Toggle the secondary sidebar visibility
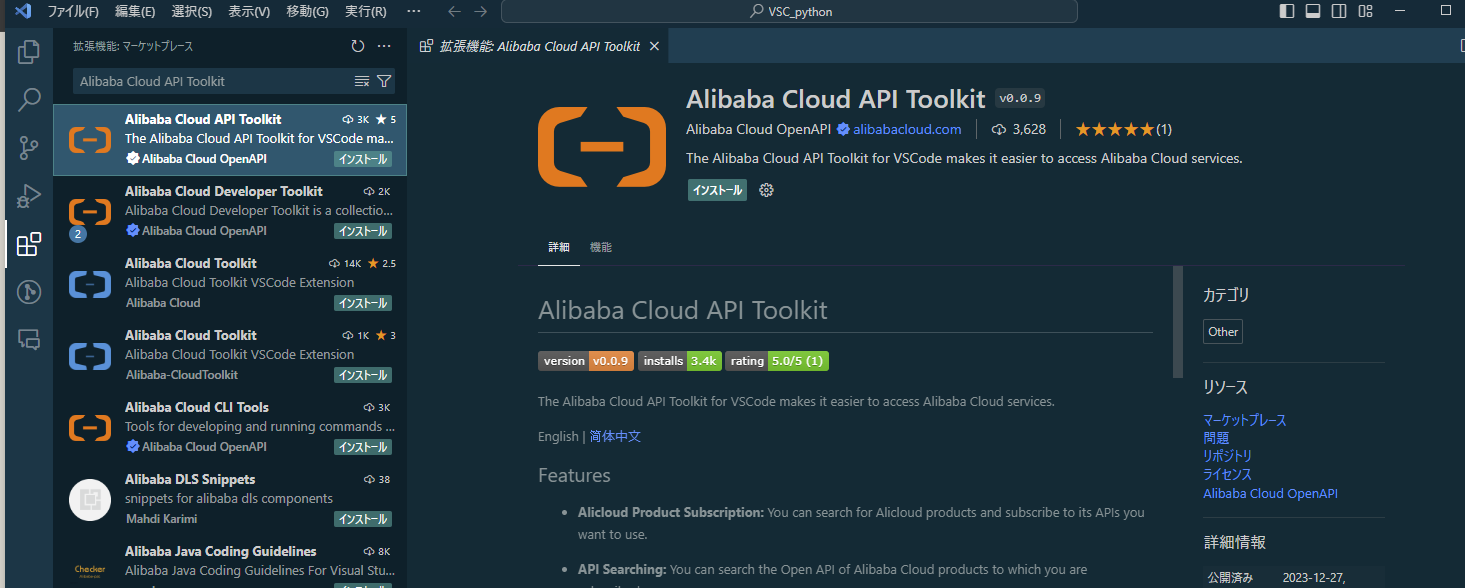 pyautogui.click(x=1339, y=11)
